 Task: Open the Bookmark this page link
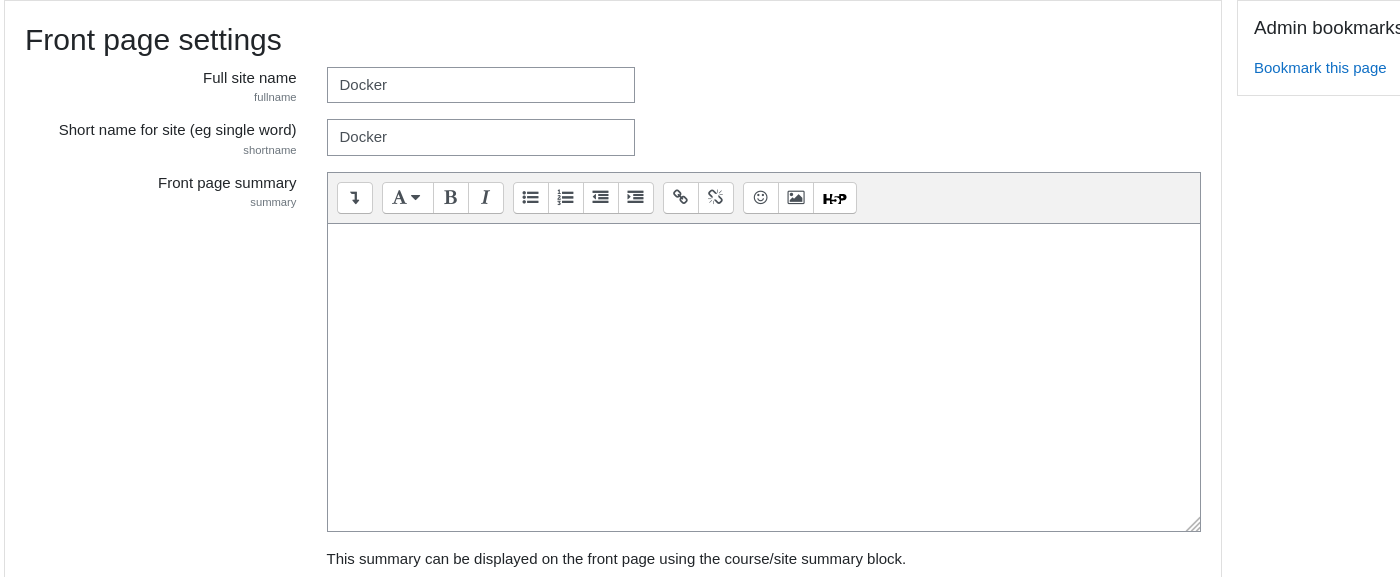click(x=1320, y=68)
